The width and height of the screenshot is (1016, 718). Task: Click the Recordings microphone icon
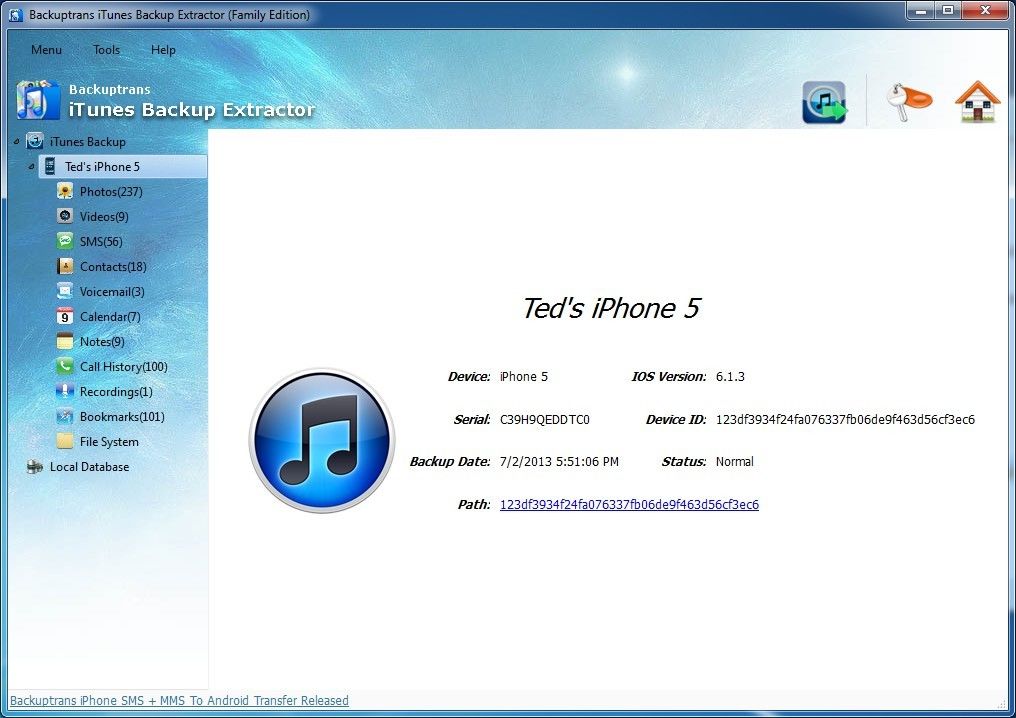click(65, 391)
